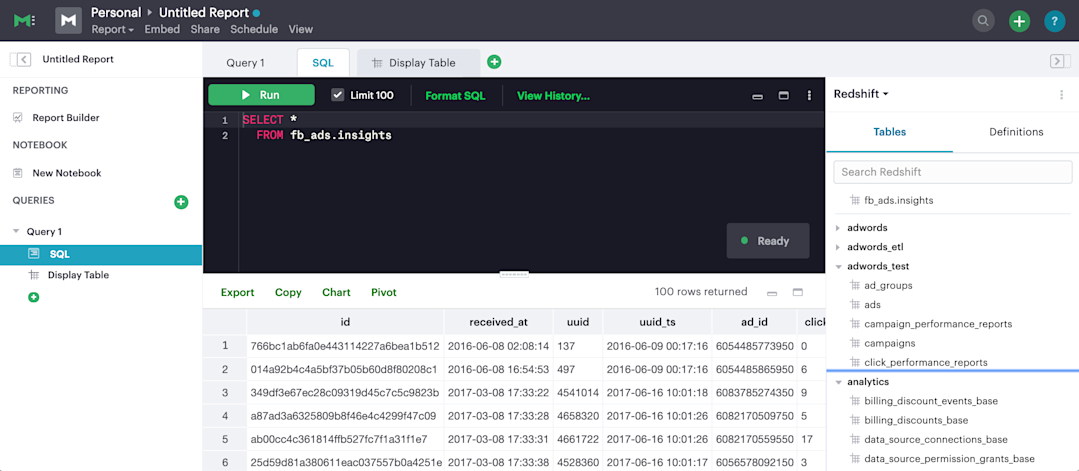Add a new query with Queries plus icon

[181, 202]
